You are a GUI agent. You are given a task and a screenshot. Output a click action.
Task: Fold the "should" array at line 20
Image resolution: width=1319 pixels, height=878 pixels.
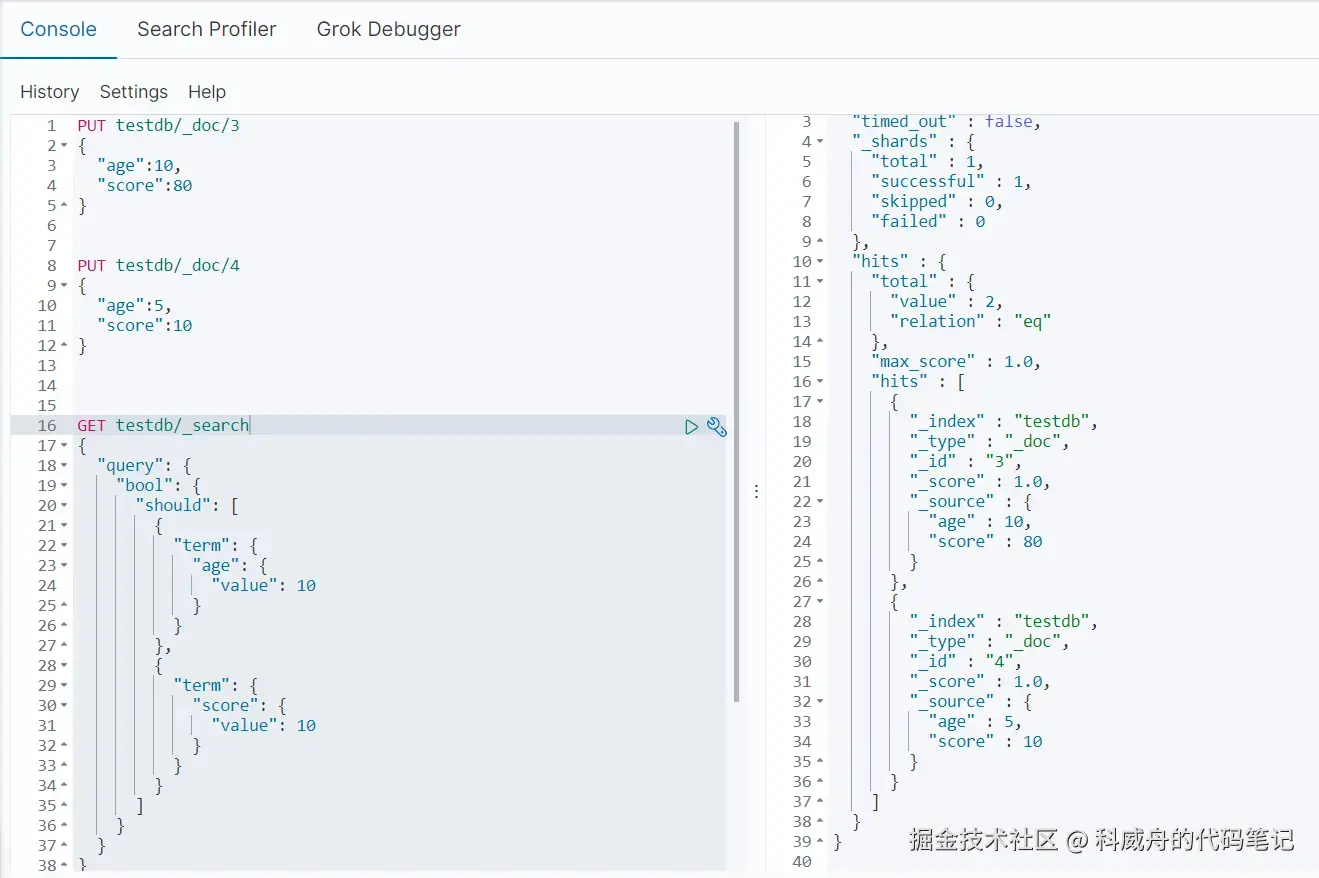64,506
